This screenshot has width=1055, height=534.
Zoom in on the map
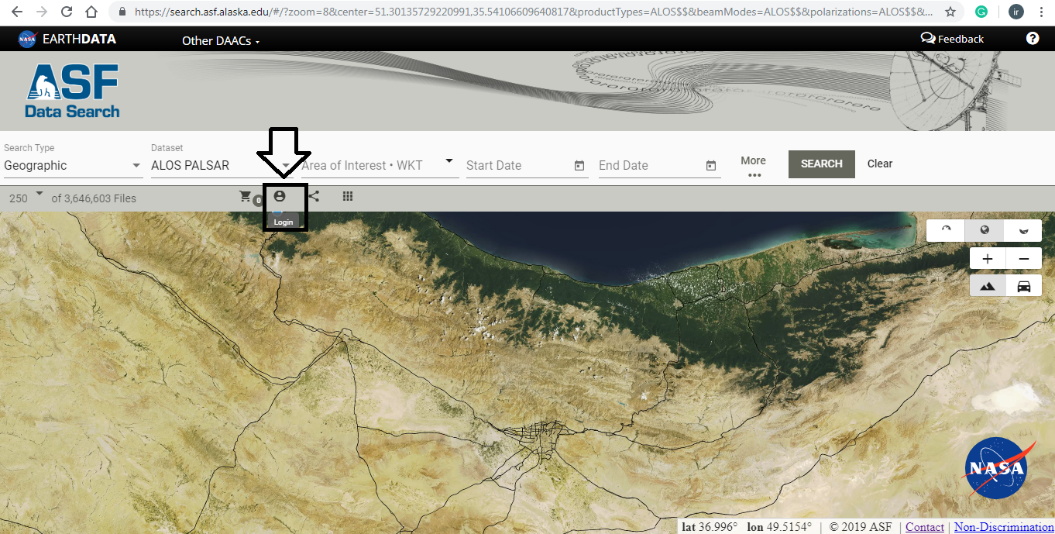click(x=987, y=259)
